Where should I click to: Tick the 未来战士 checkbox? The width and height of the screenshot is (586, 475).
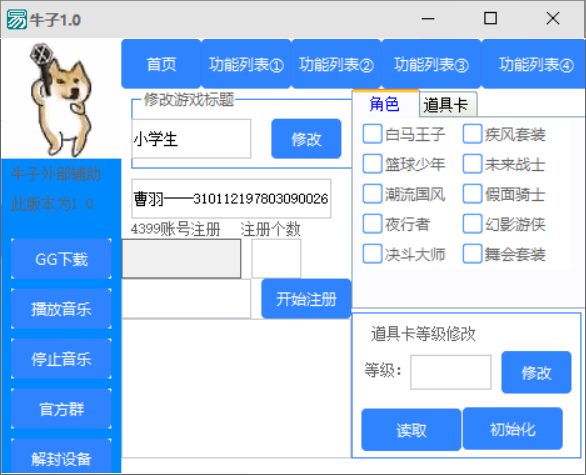[x=472, y=164]
